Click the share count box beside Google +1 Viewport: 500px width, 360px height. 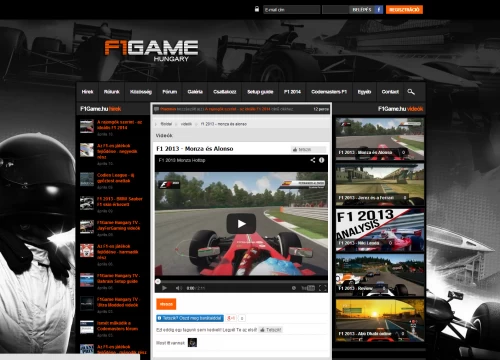[x=242, y=318]
